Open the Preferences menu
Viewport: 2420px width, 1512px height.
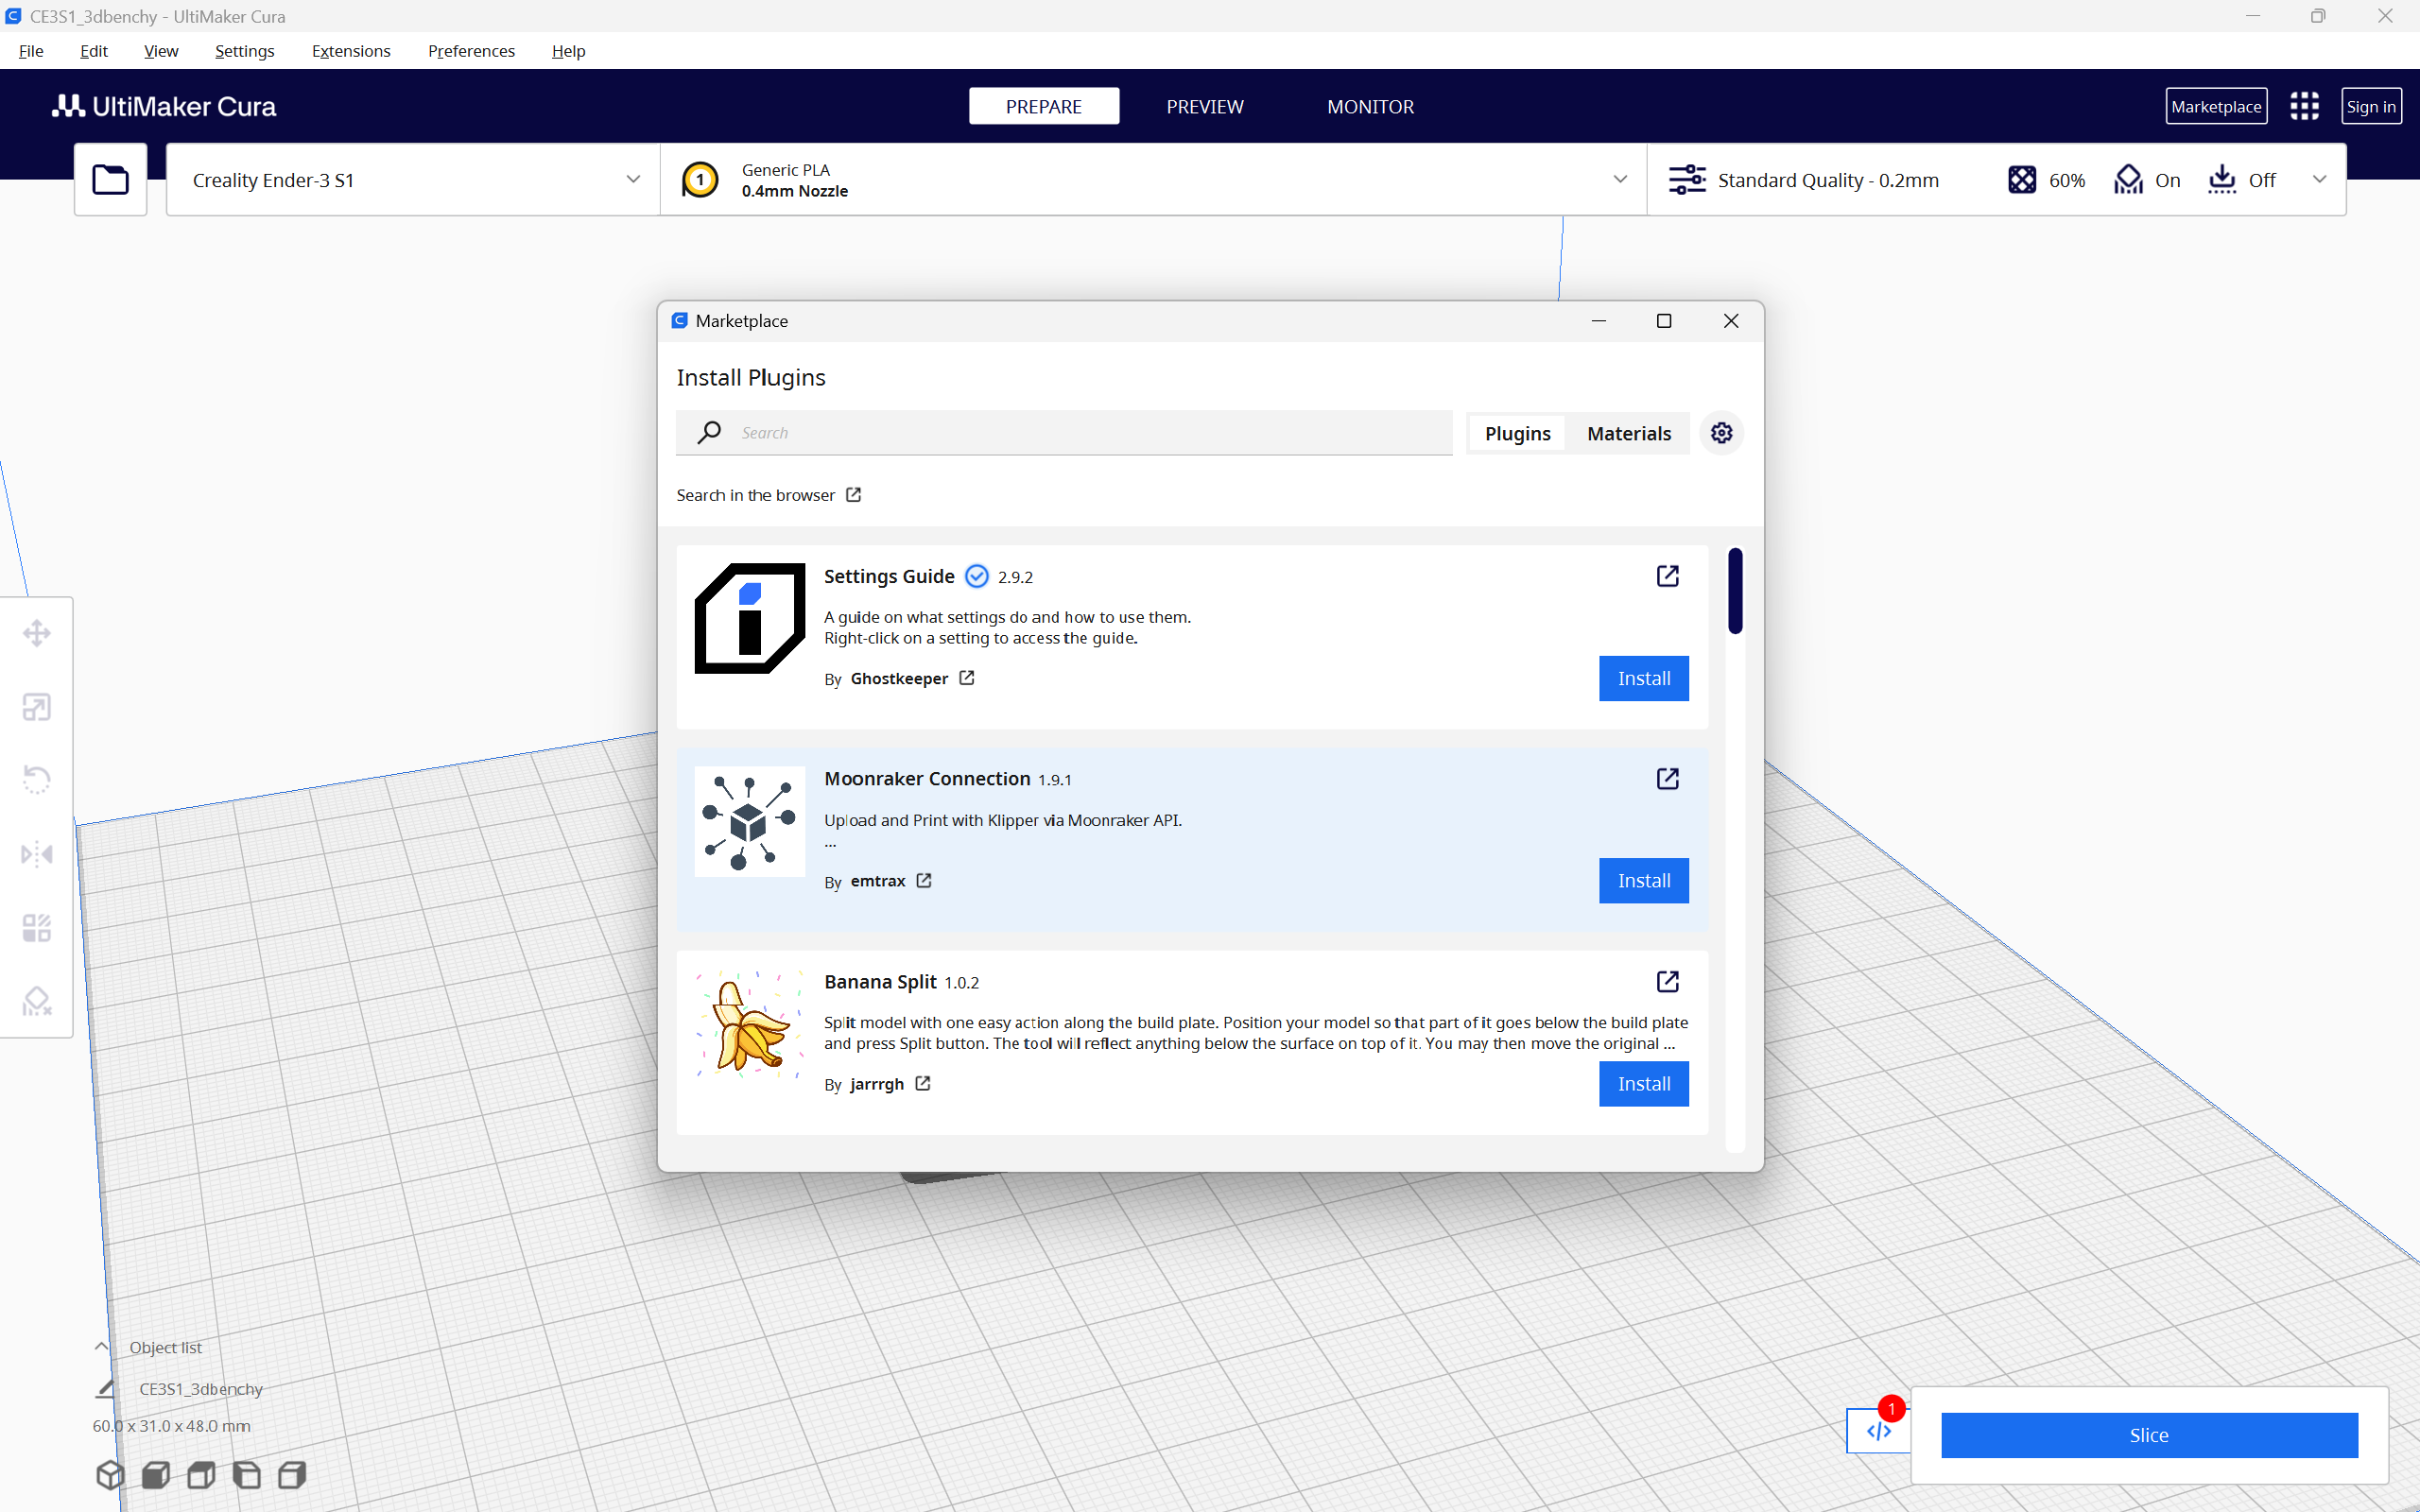pos(471,51)
